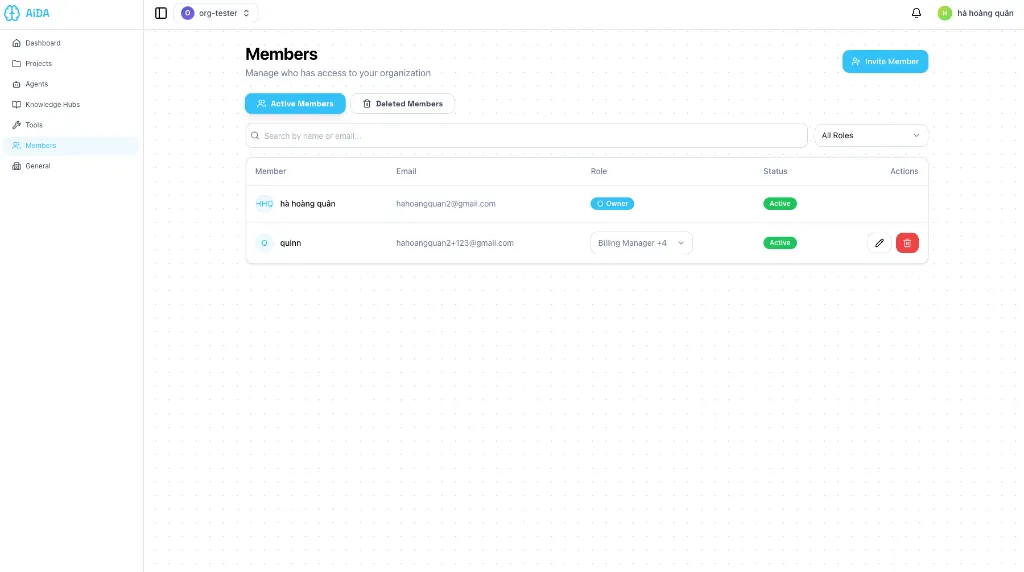Click the search by name or email field
1024x572 pixels.
pyautogui.click(x=526, y=136)
